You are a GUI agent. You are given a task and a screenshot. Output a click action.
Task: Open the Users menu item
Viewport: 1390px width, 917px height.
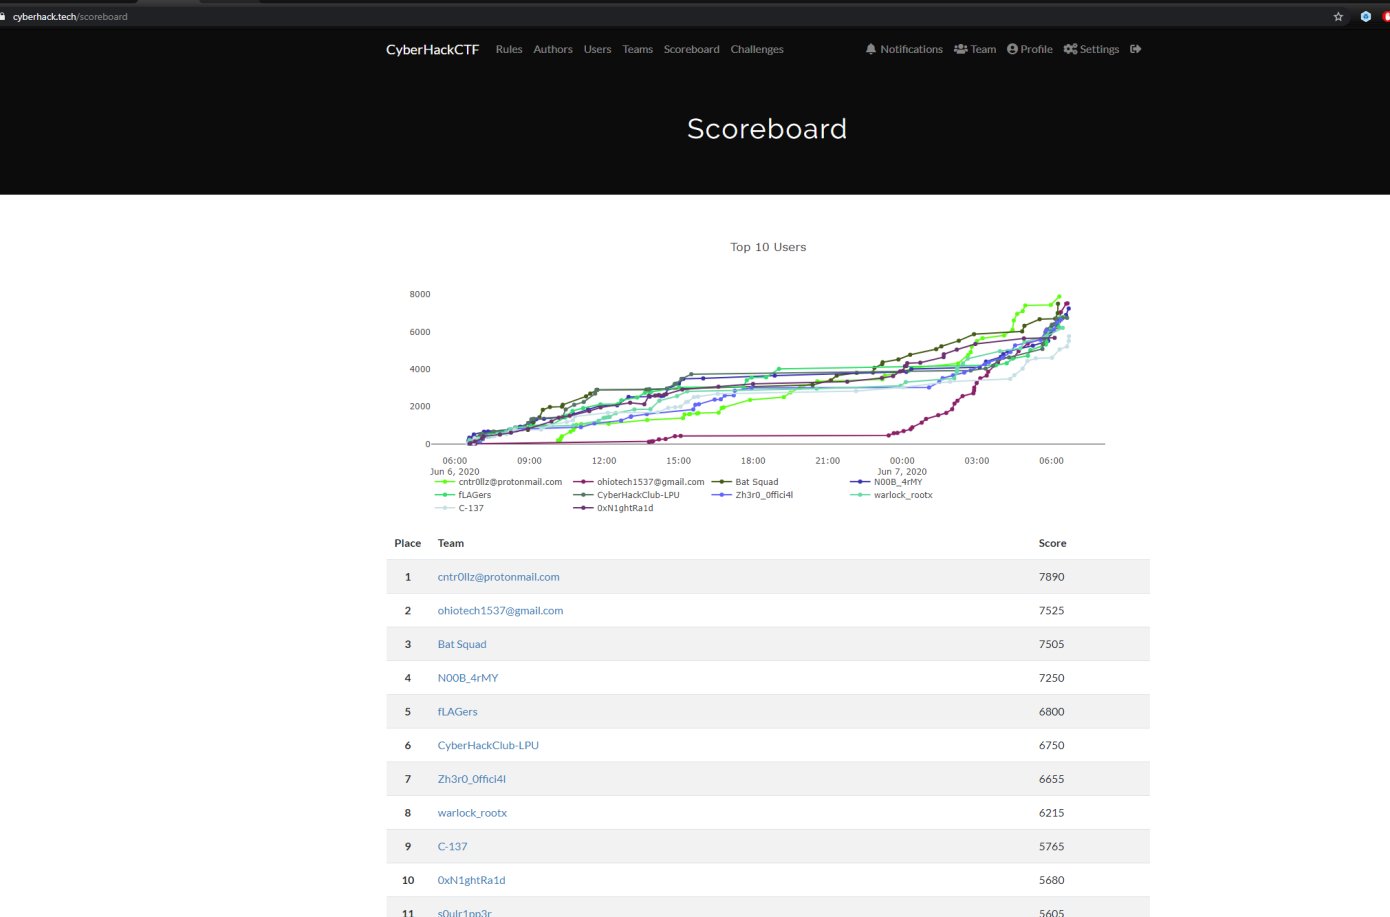[x=597, y=49]
